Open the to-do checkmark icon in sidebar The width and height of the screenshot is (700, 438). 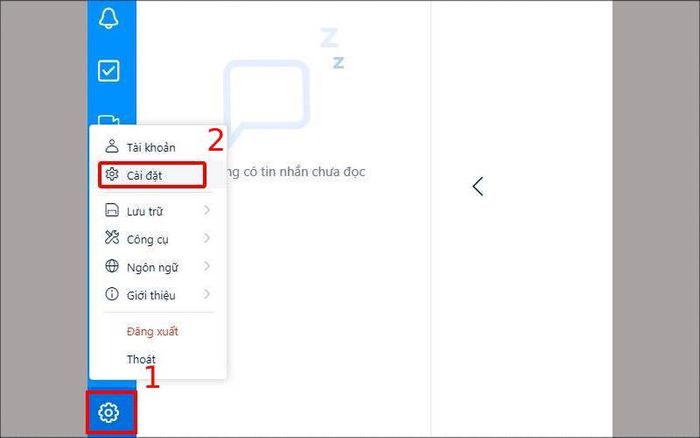[108, 71]
